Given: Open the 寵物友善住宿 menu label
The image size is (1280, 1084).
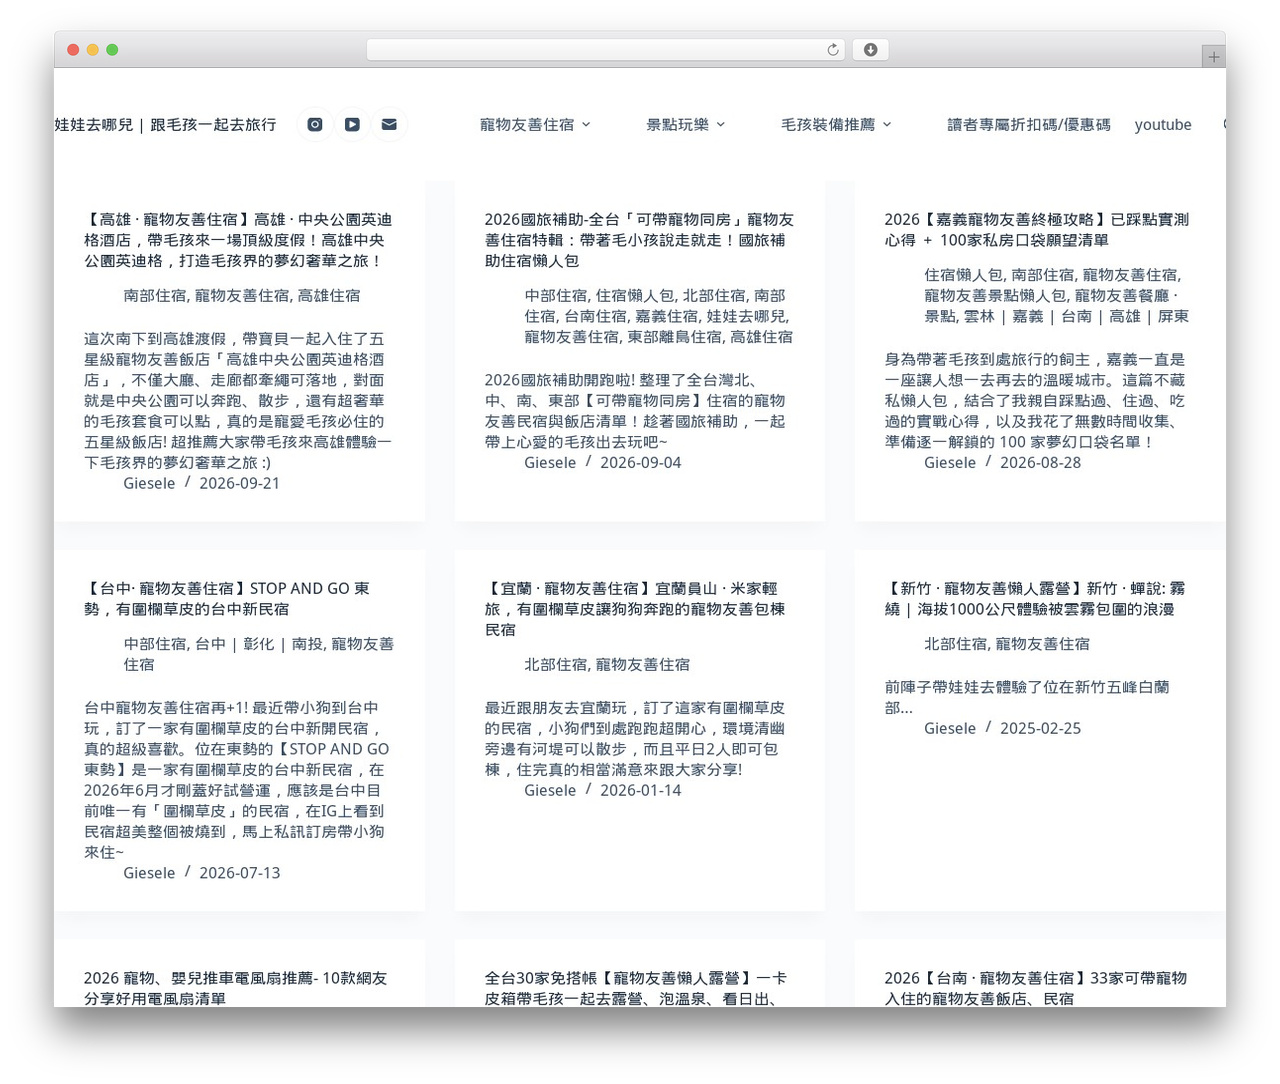Looking at the screenshot, I should pyautogui.click(x=527, y=125).
